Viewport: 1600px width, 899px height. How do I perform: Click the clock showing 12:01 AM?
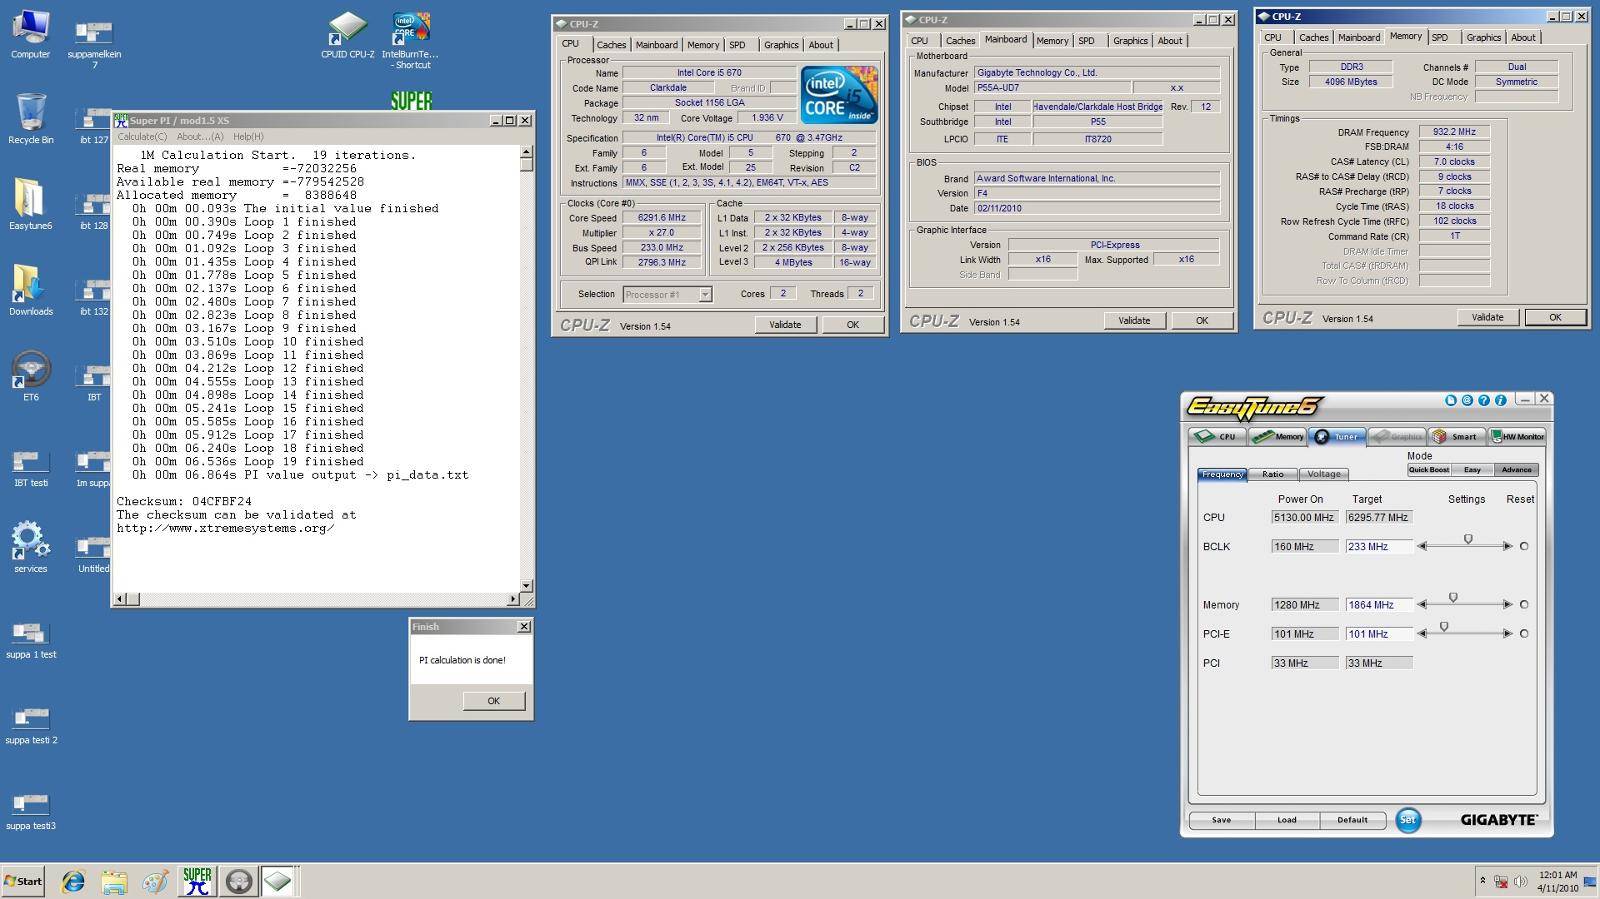(1558, 875)
